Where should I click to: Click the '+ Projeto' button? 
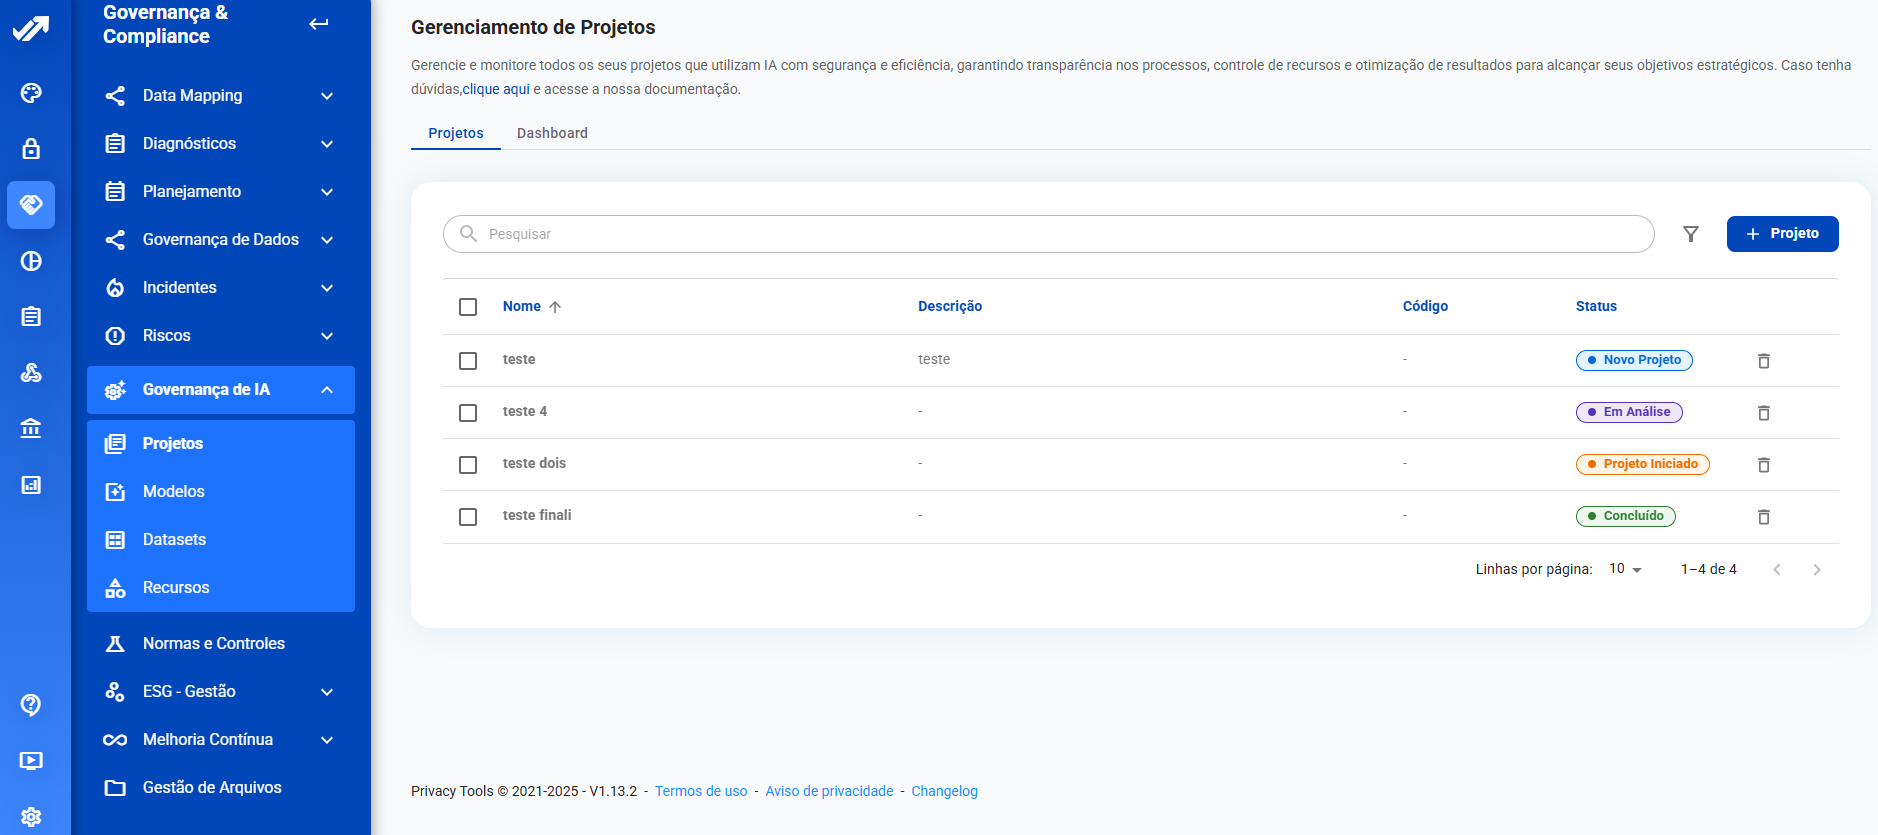pos(1782,234)
